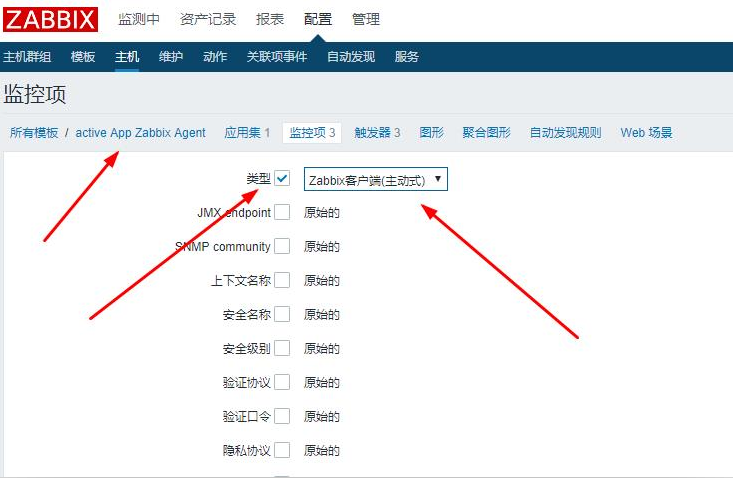This screenshot has width=733, height=478.
Task: Check the 验证协议 checkbox
Action: pos(282,382)
